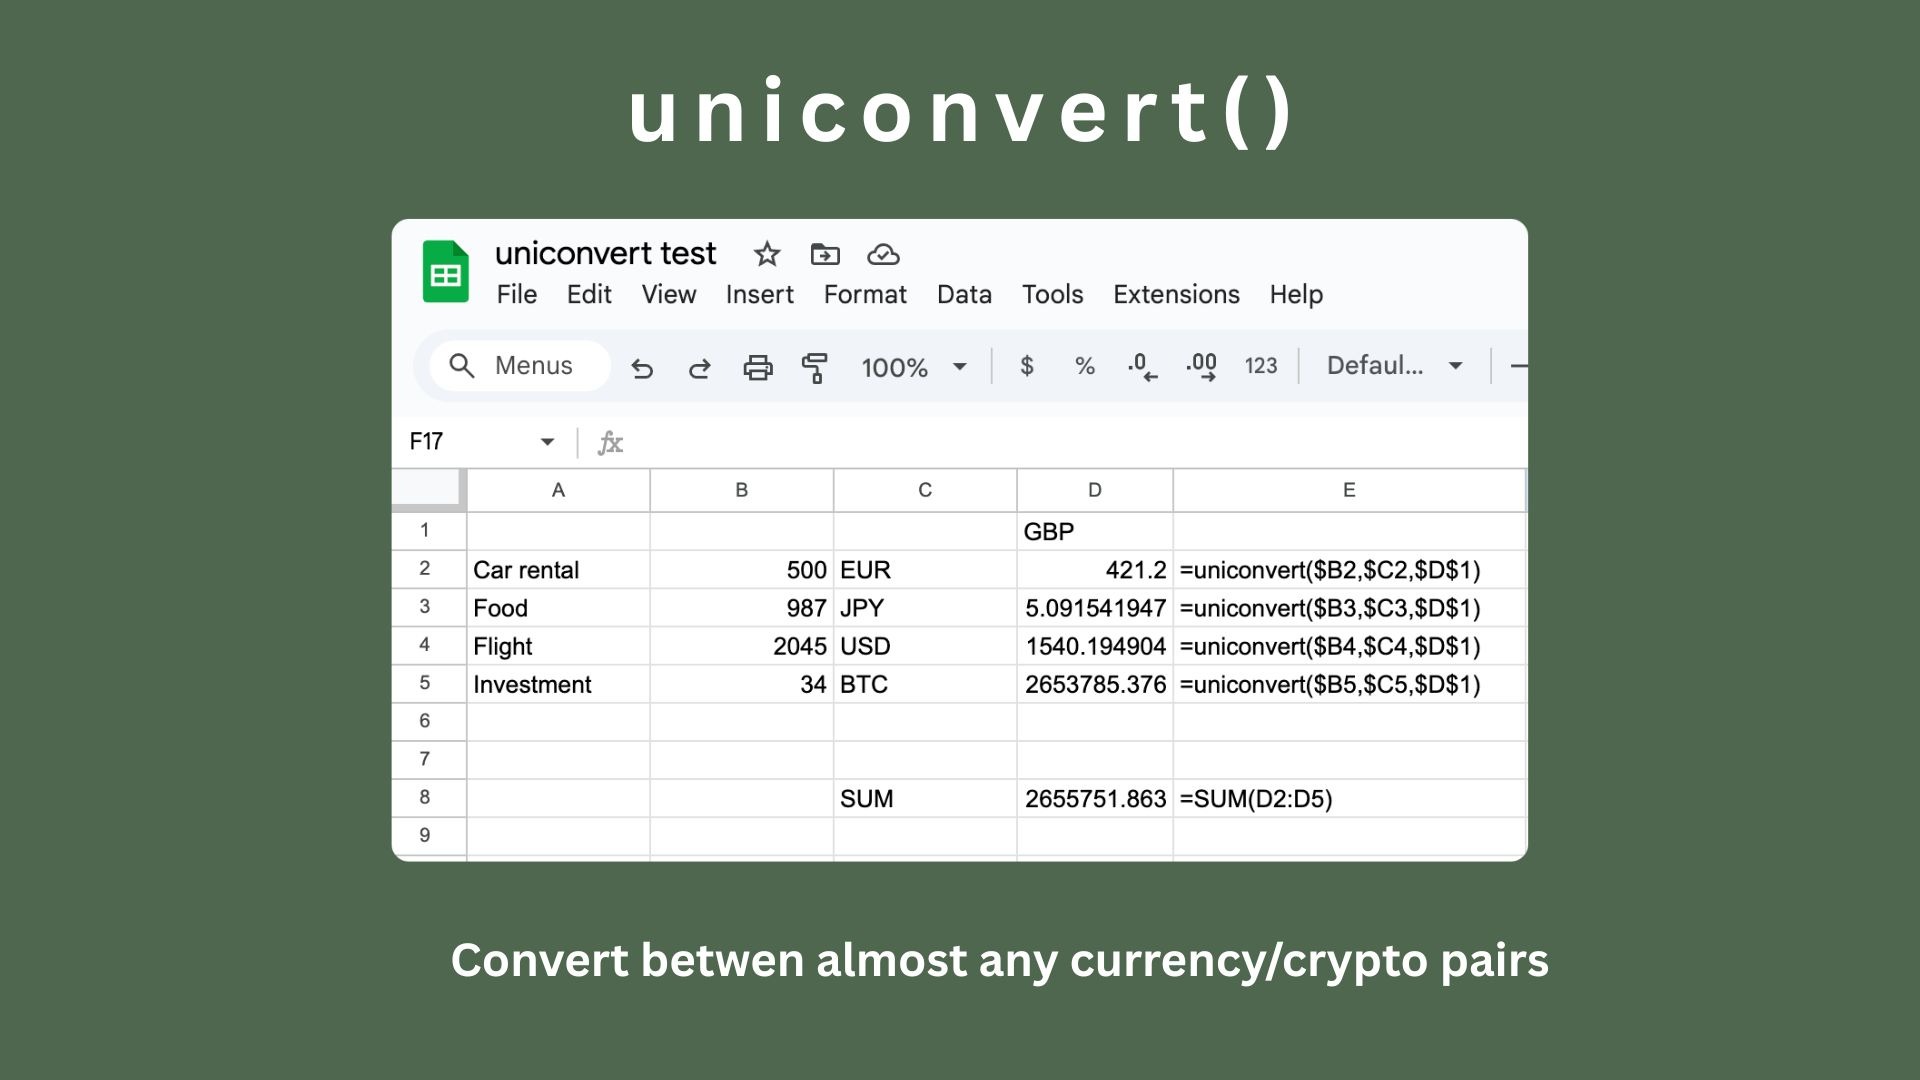Expand the Default font dropdown
This screenshot has width=1920, height=1080.
1394,366
